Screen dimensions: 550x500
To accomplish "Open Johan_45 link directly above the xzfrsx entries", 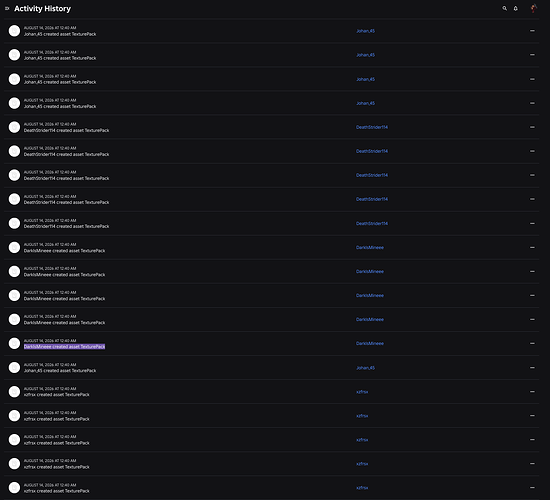I will 365,368.
